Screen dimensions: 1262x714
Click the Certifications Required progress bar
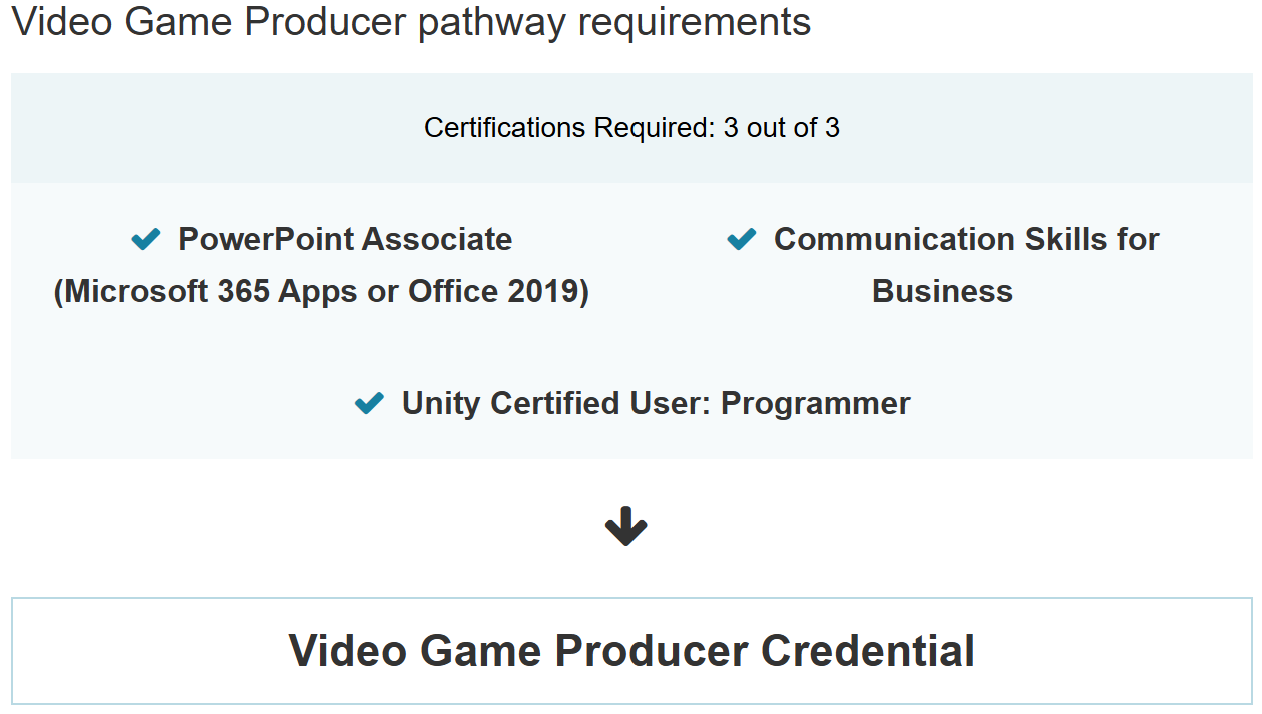point(631,128)
